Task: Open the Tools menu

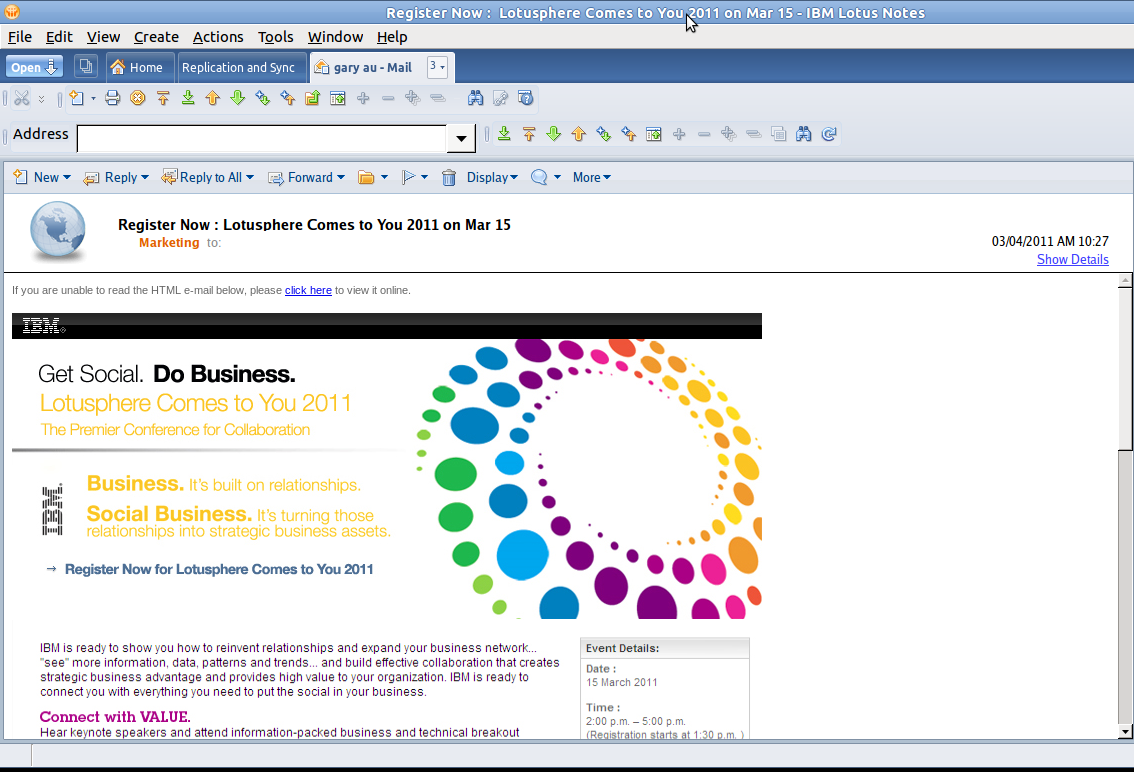Action: coord(276,37)
